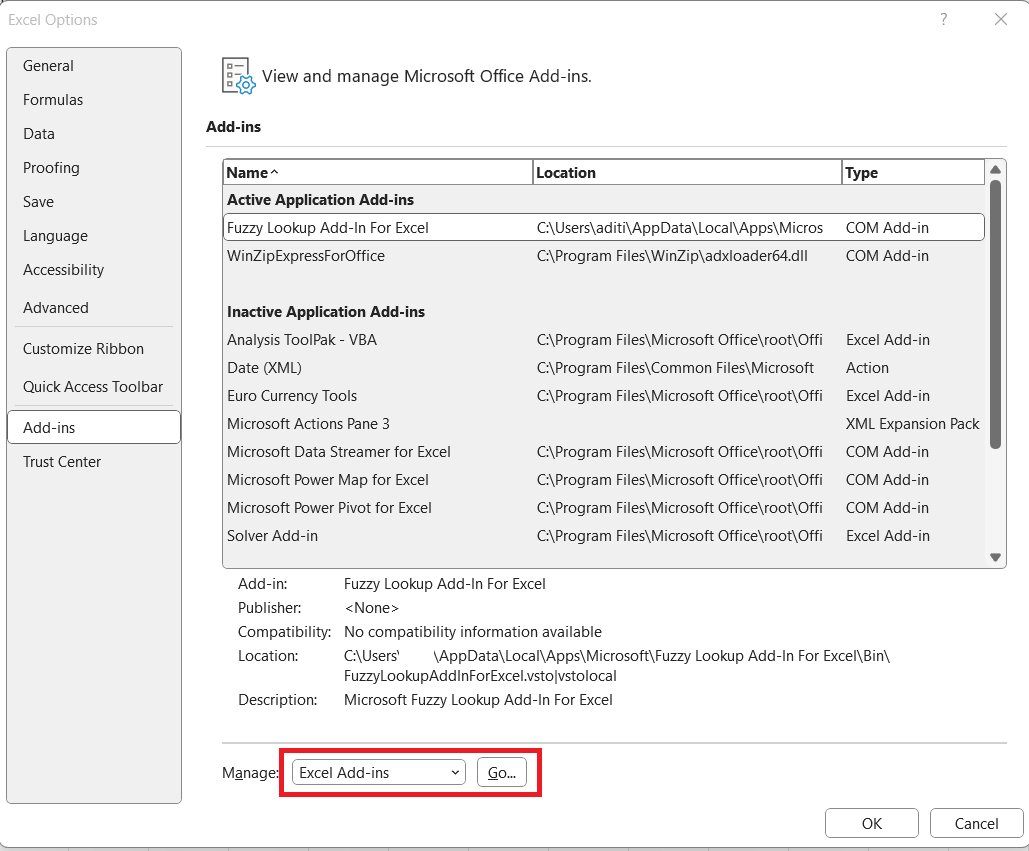Screen dimensions: 1029x851
Task: Click the Publisher <None> value
Action: pyautogui.click(x=371, y=608)
